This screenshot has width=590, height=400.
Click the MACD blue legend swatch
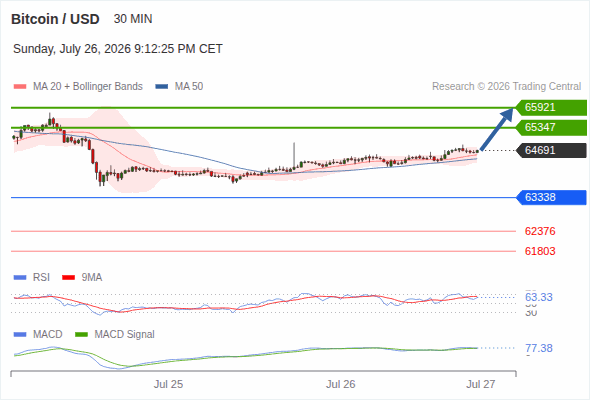click(x=20, y=334)
